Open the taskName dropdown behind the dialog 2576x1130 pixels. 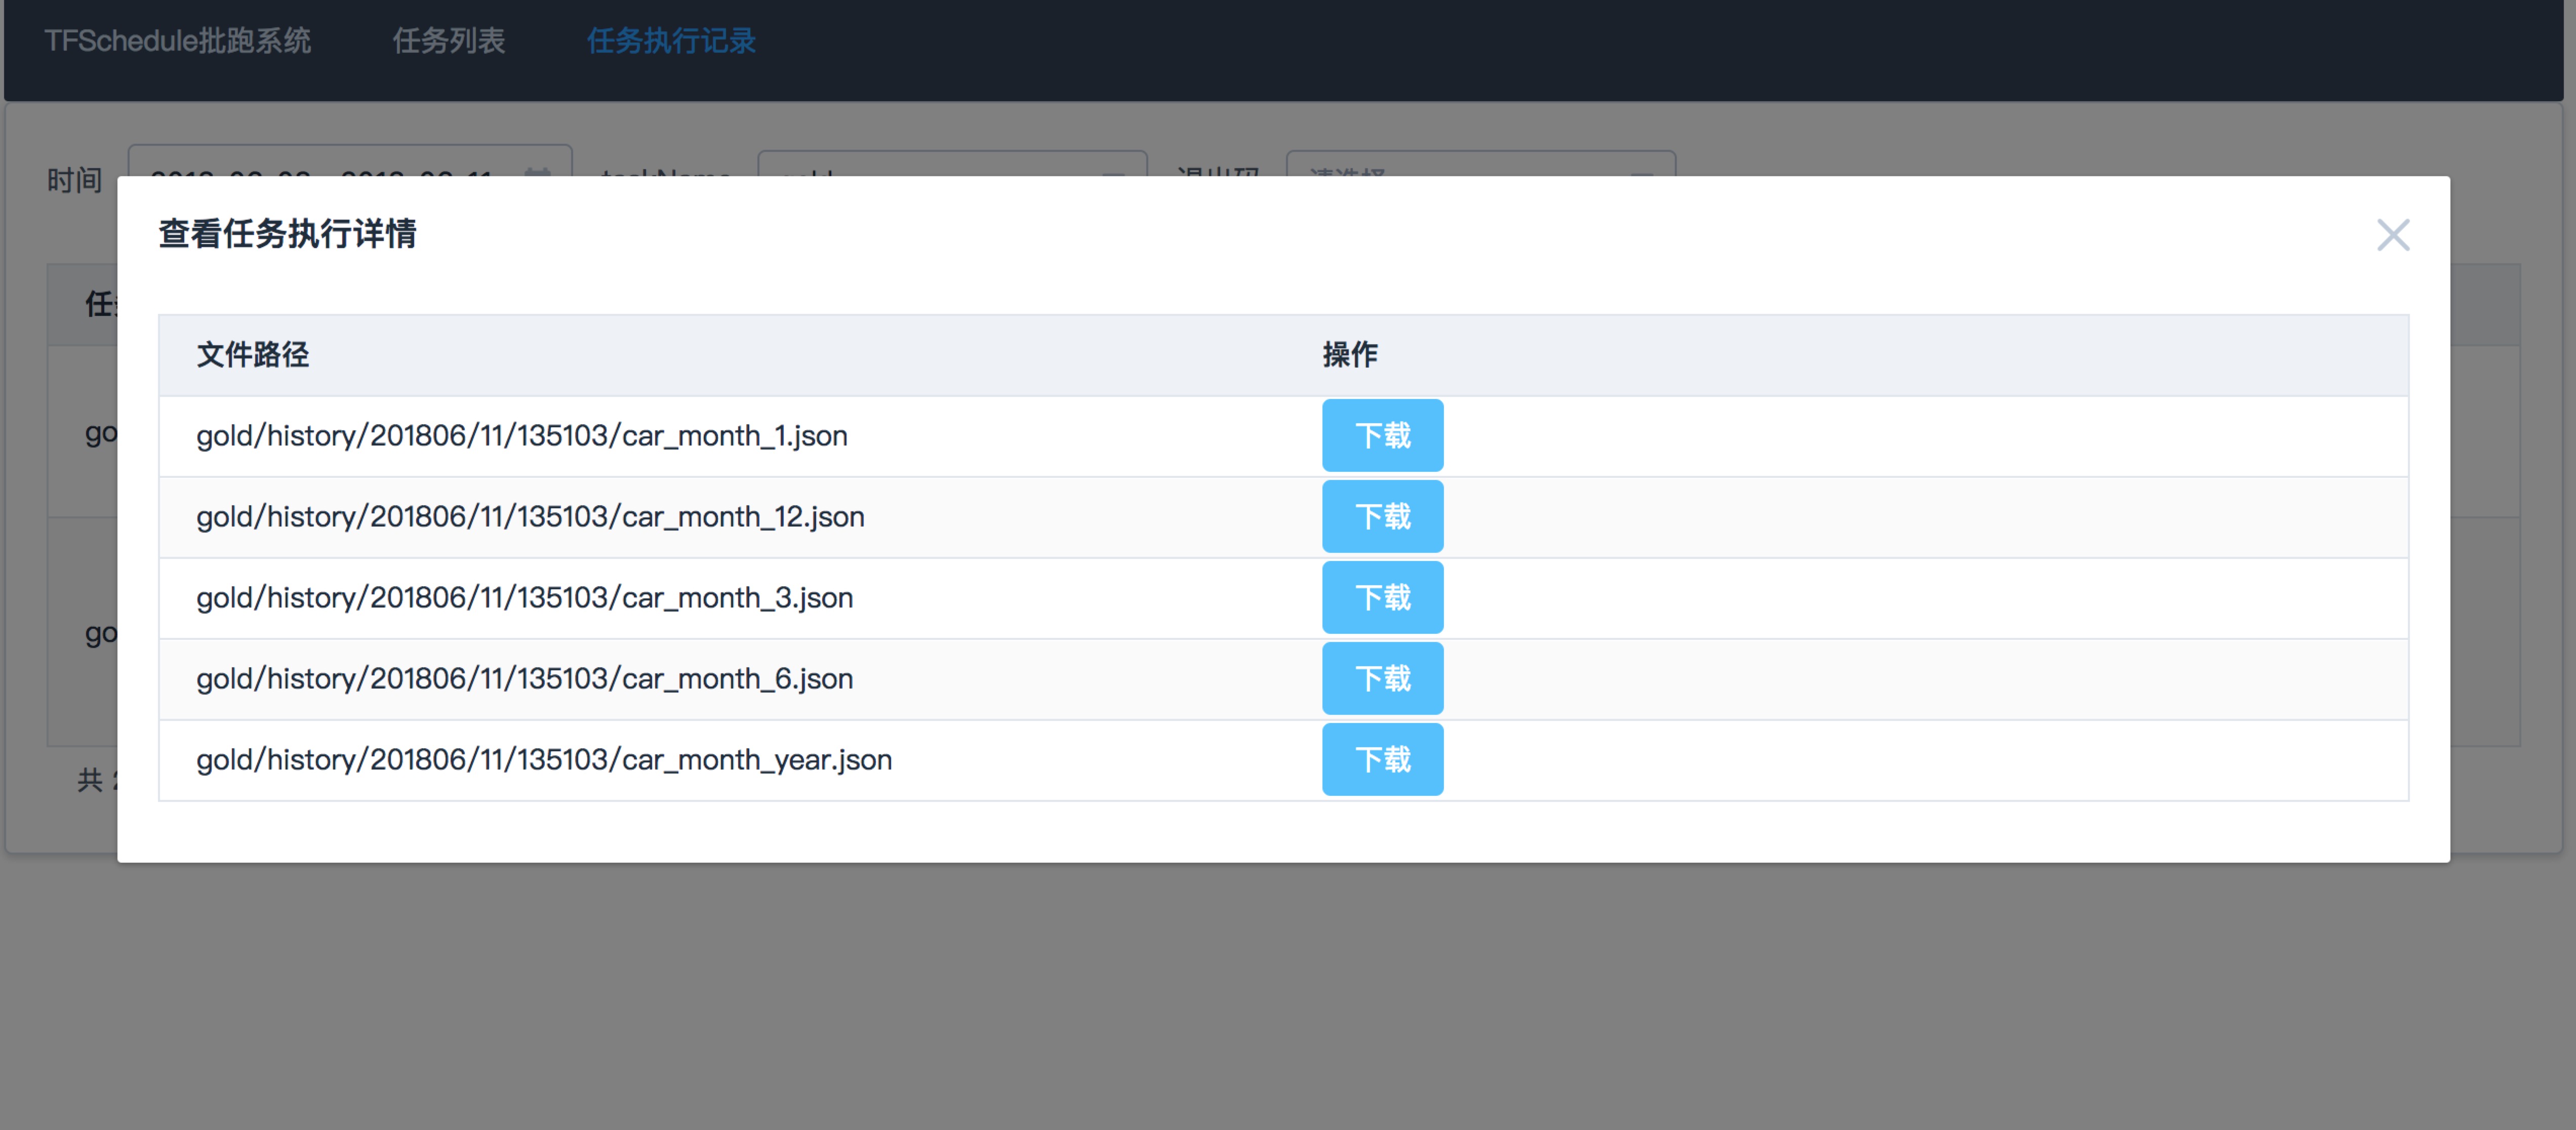point(951,165)
